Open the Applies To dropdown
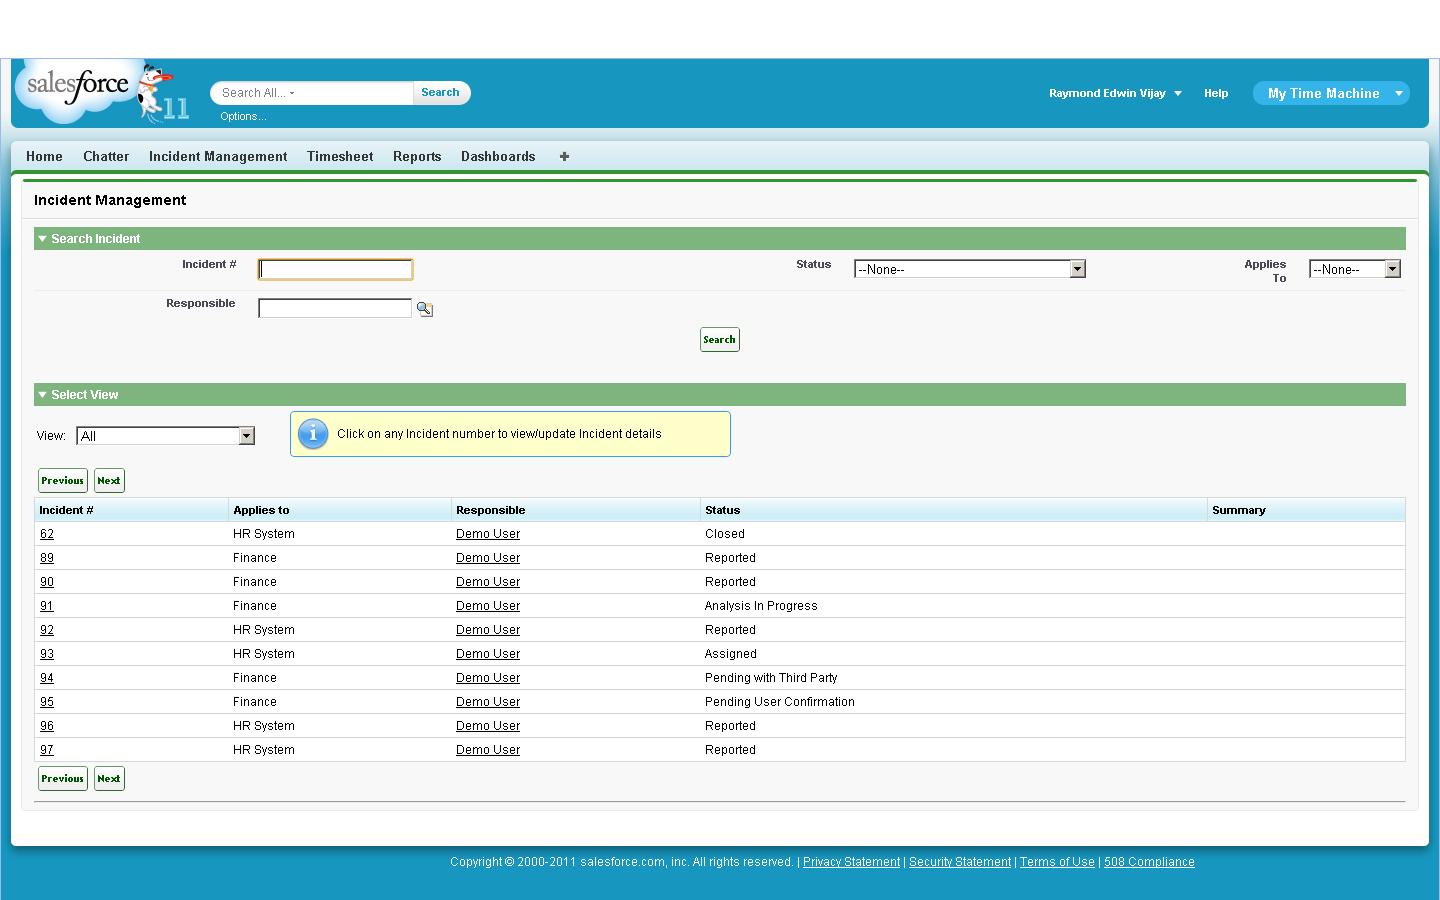This screenshot has width=1440, height=900. [1391, 268]
